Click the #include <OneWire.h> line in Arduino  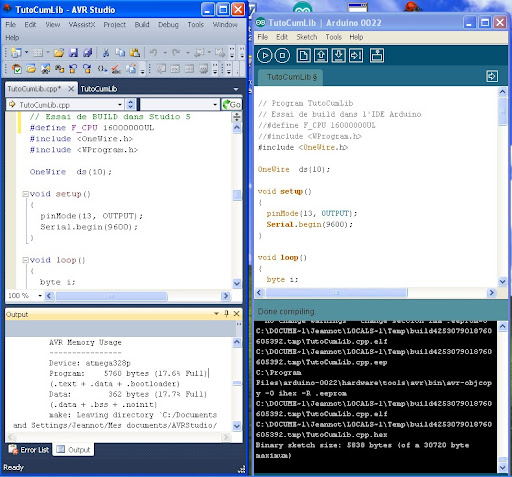coord(303,147)
